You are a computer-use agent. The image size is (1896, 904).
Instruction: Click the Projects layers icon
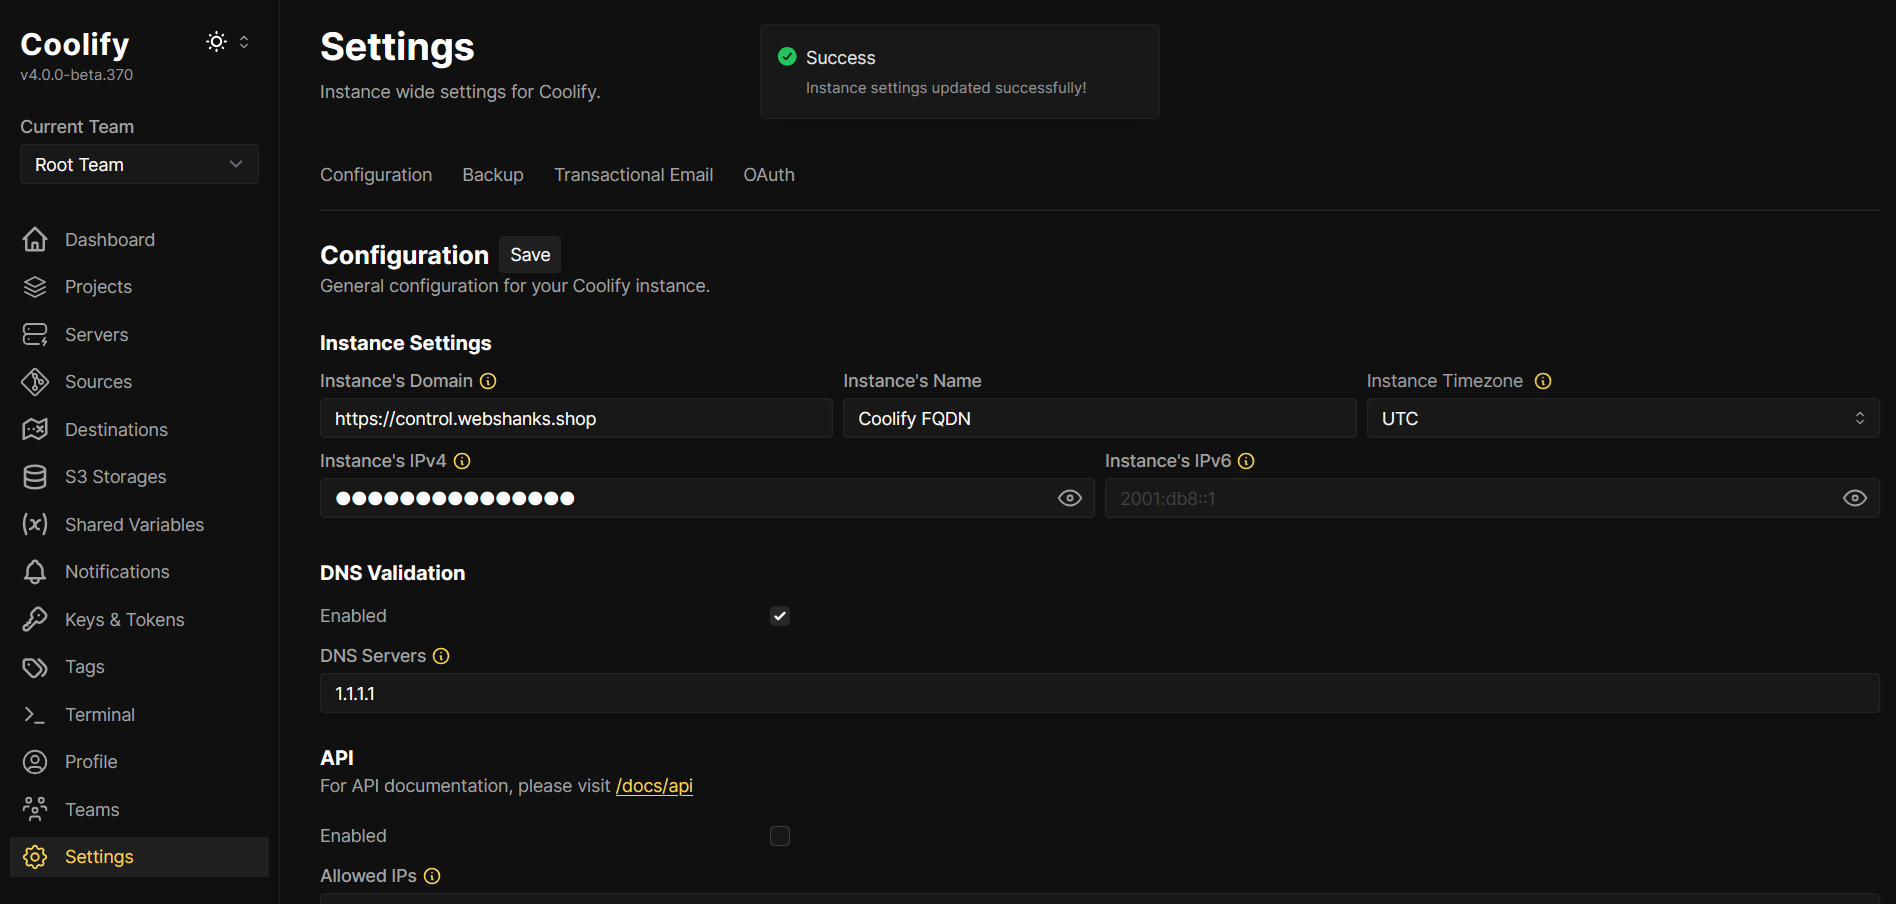35,287
